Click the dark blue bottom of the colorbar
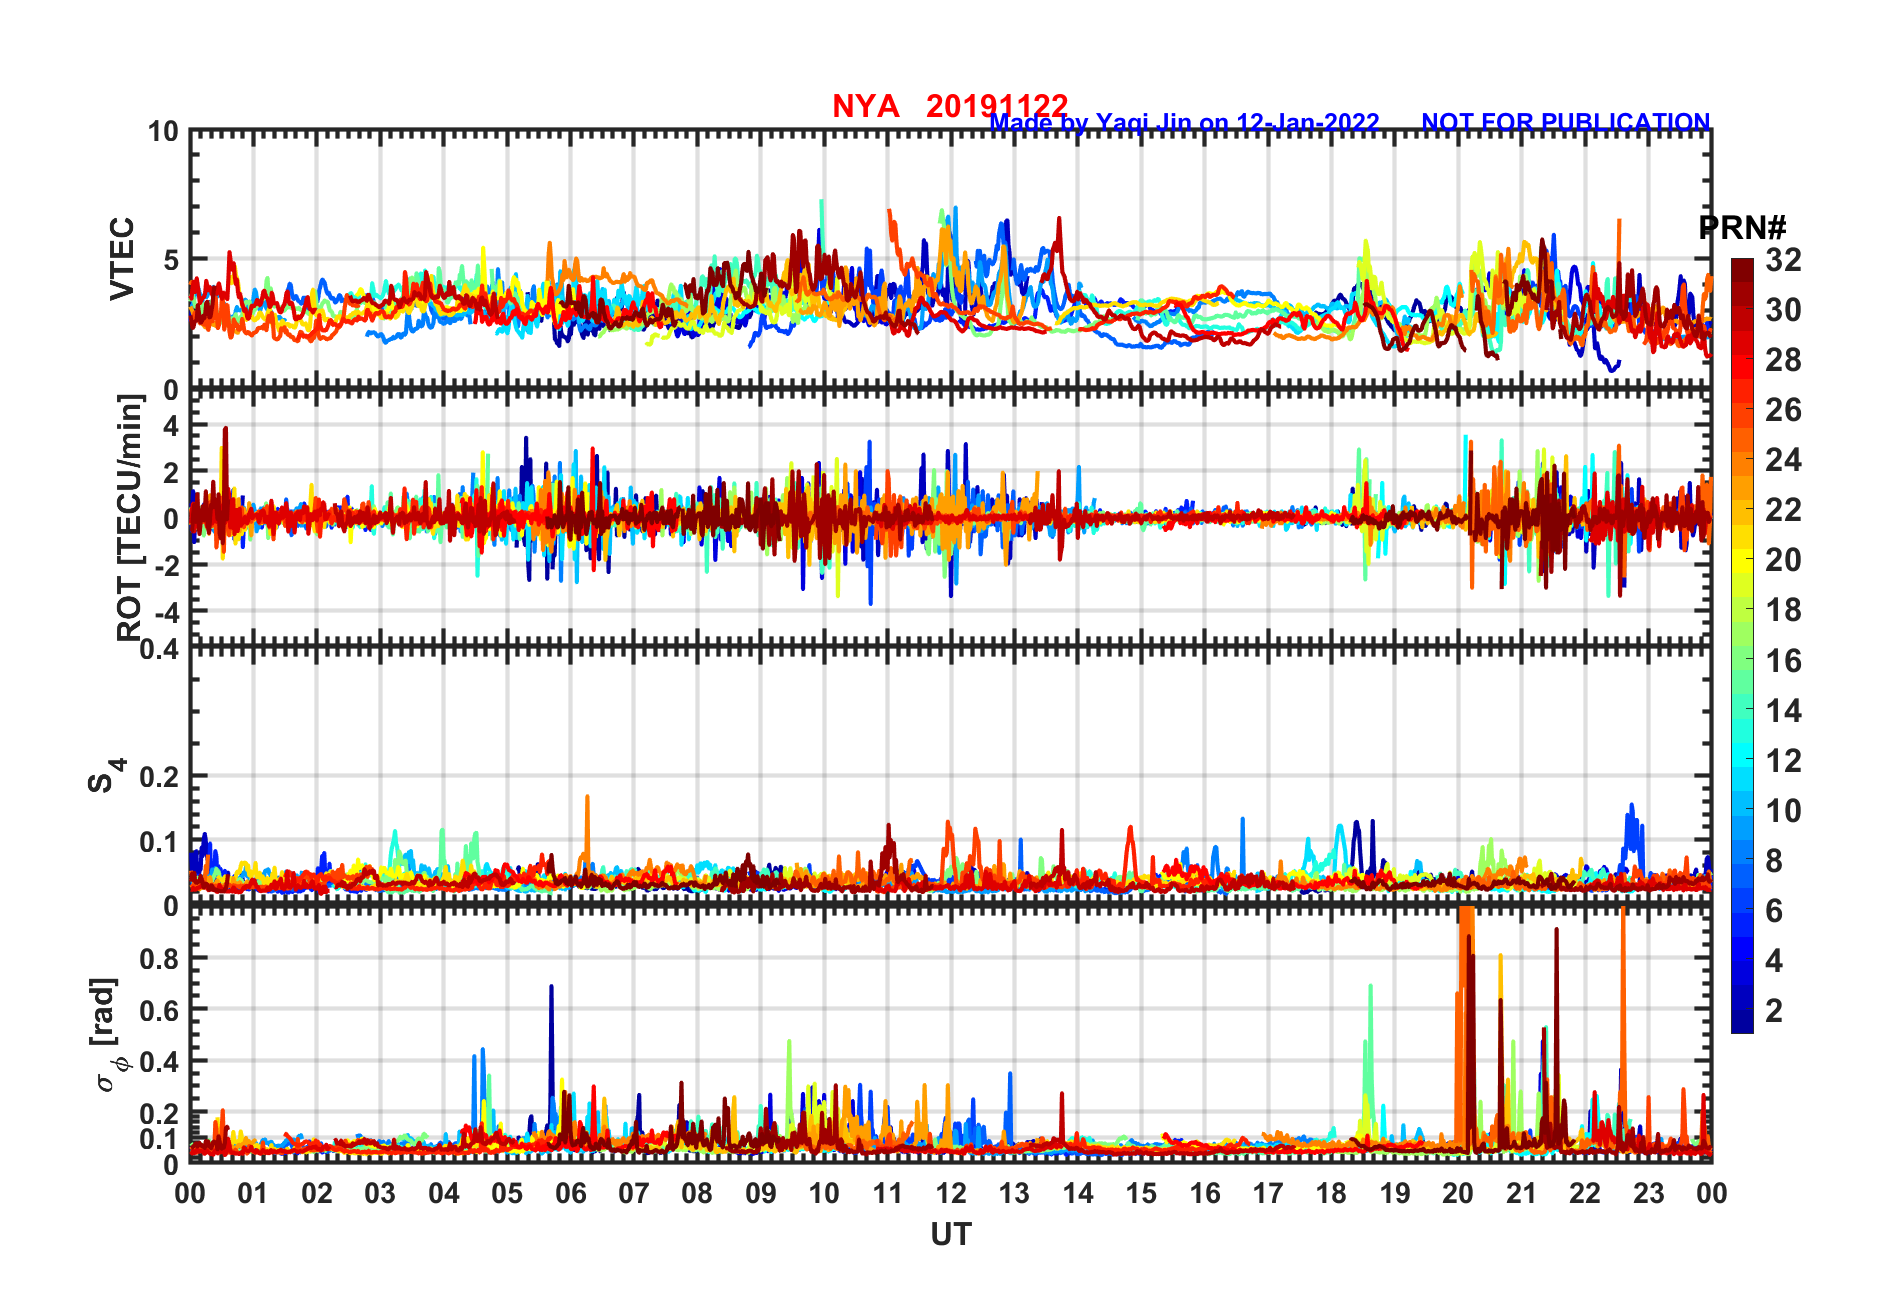Viewport: 1902px width, 1292px height. pyautogui.click(x=1742, y=1024)
